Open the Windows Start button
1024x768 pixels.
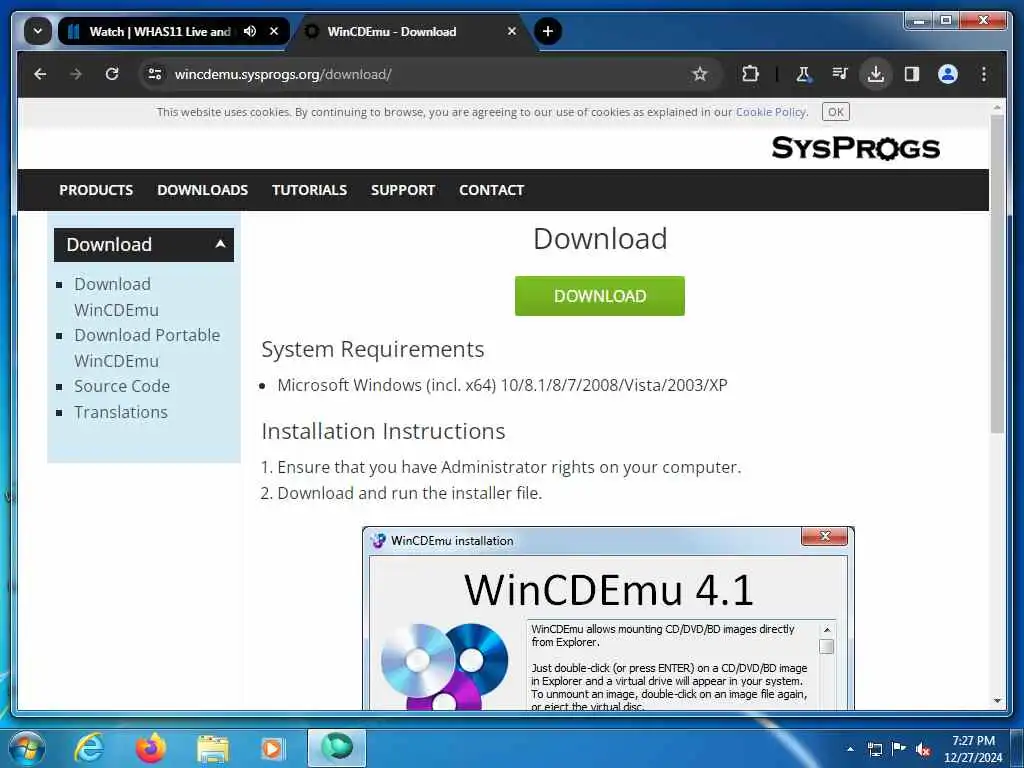[x=26, y=748]
